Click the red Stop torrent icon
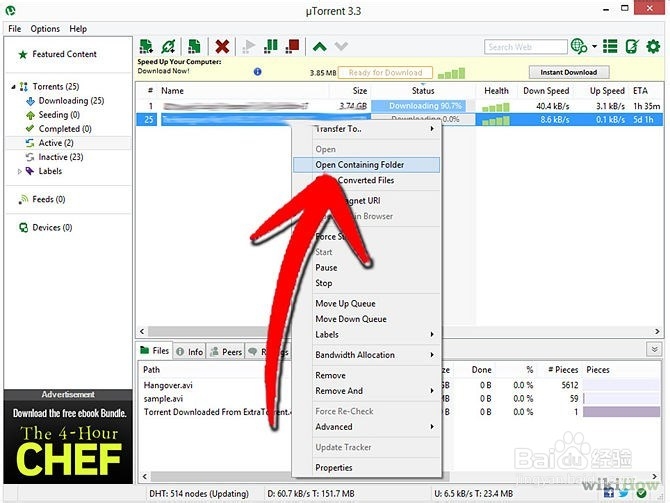The width and height of the screenshot is (670, 503). (x=293, y=46)
